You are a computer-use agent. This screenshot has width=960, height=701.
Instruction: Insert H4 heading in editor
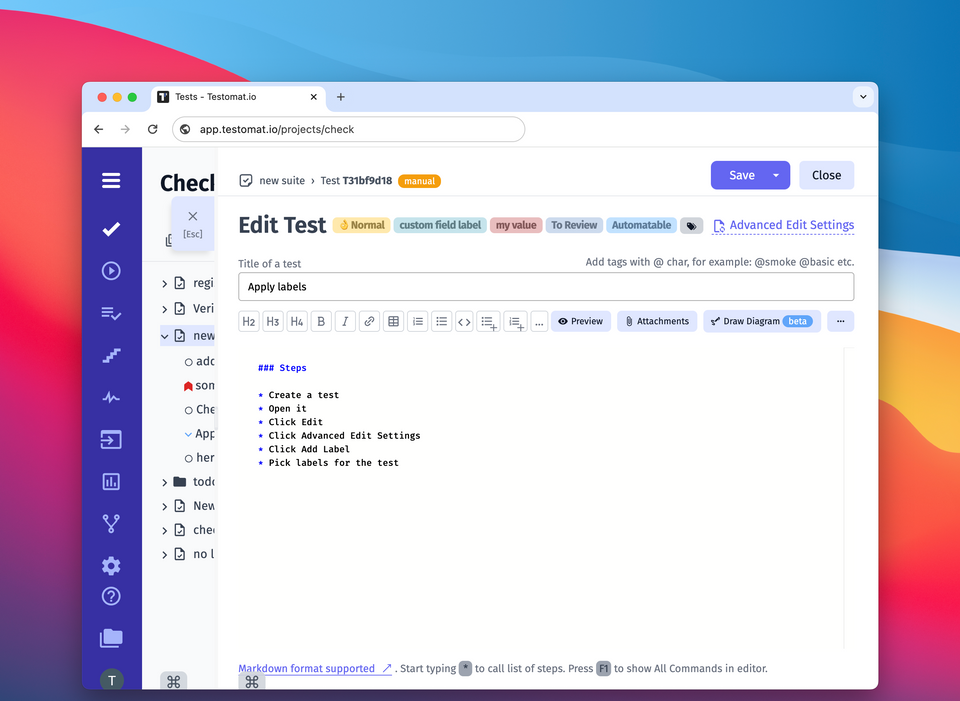(x=297, y=321)
